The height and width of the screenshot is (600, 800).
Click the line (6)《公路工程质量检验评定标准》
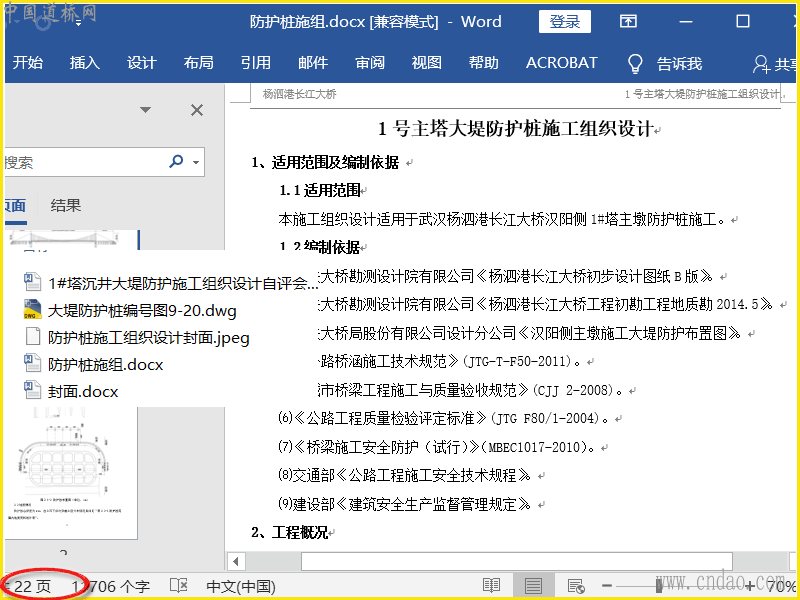click(x=443, y=418)
